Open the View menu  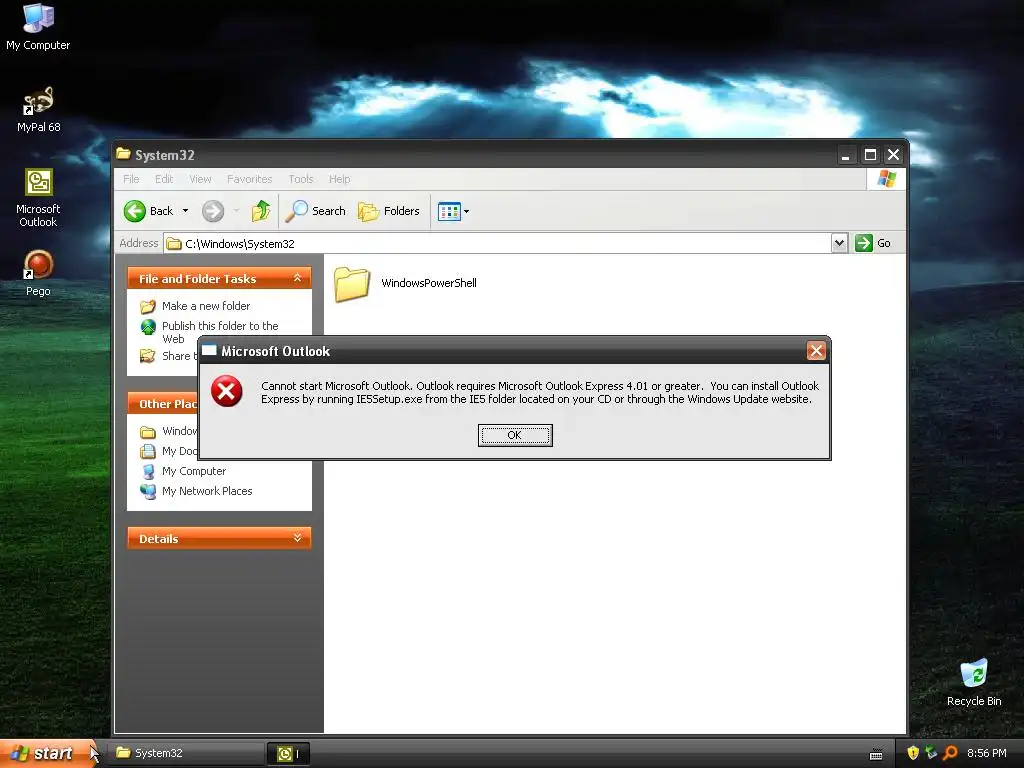pyautogui.click(x=200, y=179)
